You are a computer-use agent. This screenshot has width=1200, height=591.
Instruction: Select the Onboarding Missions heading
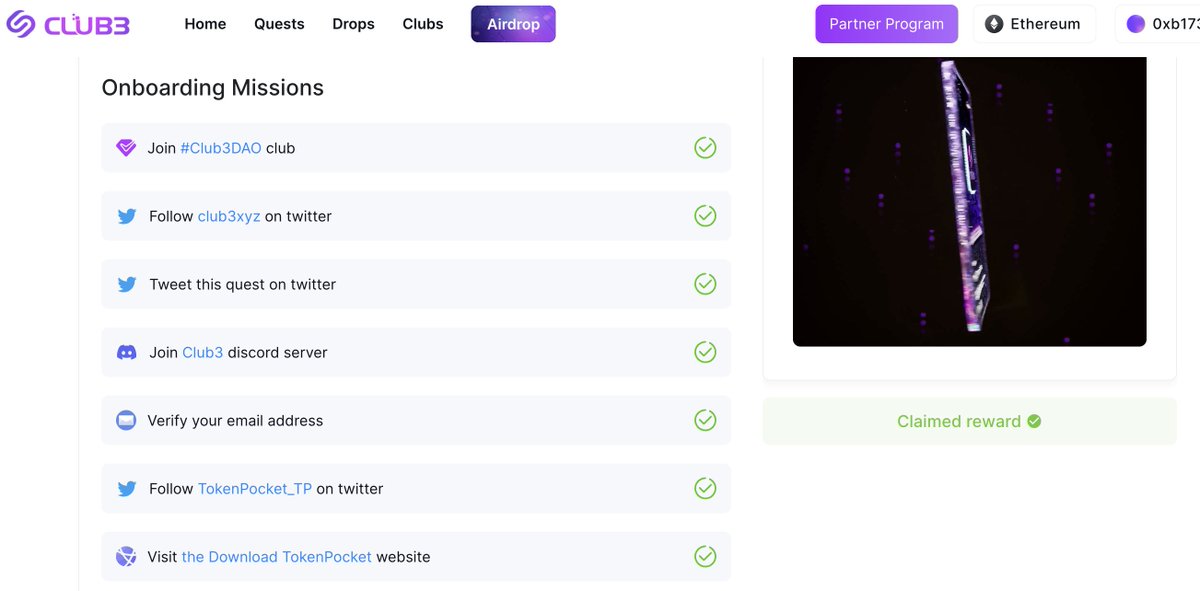point(213,88)
